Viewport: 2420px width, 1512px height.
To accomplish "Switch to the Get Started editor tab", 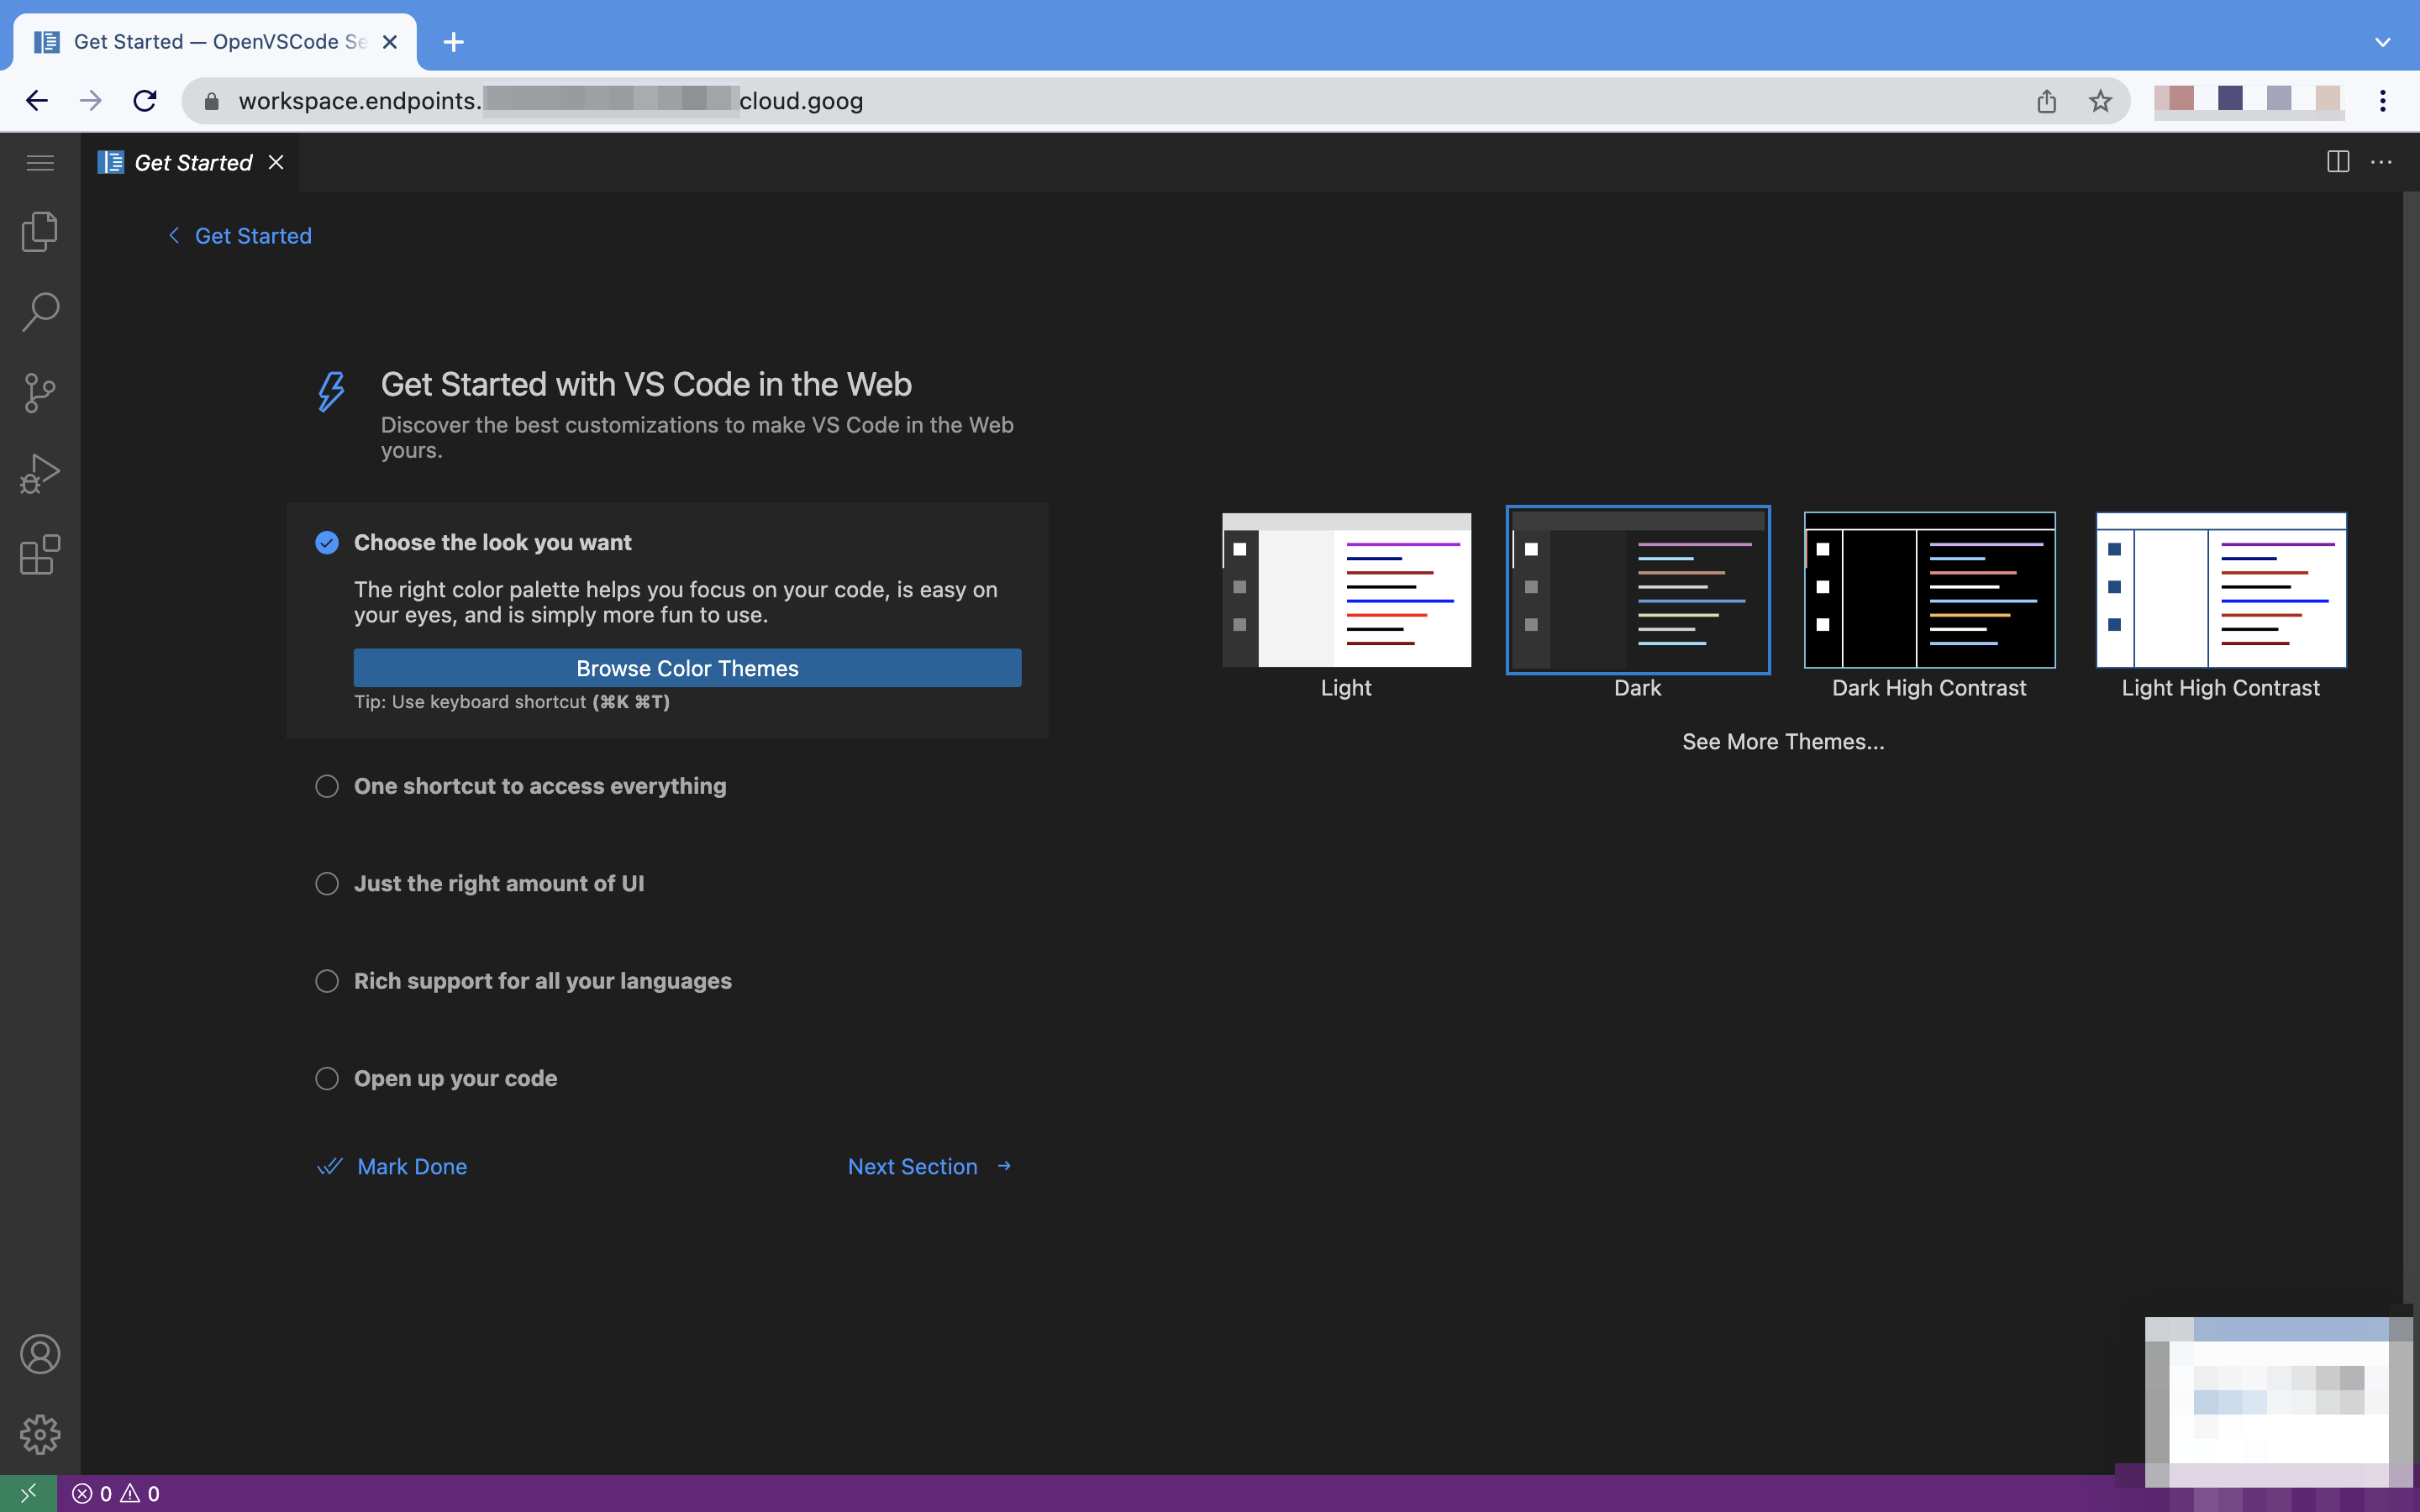I will tap(192, 162).
